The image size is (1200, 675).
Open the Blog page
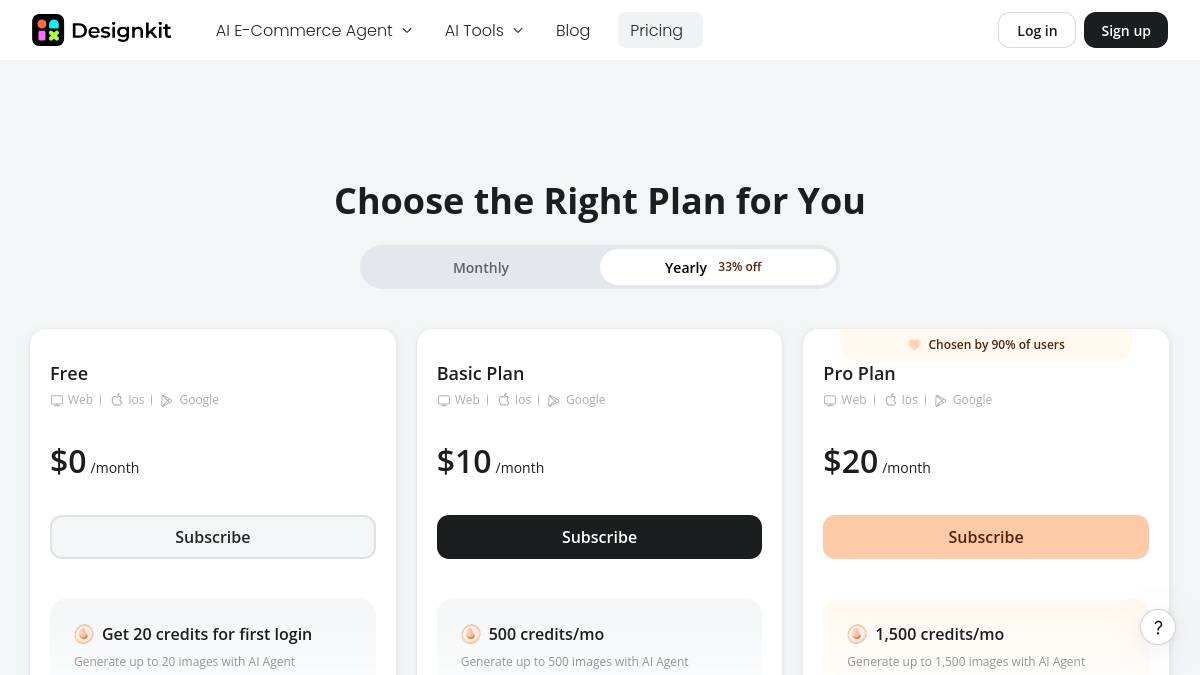coord(573,30)
